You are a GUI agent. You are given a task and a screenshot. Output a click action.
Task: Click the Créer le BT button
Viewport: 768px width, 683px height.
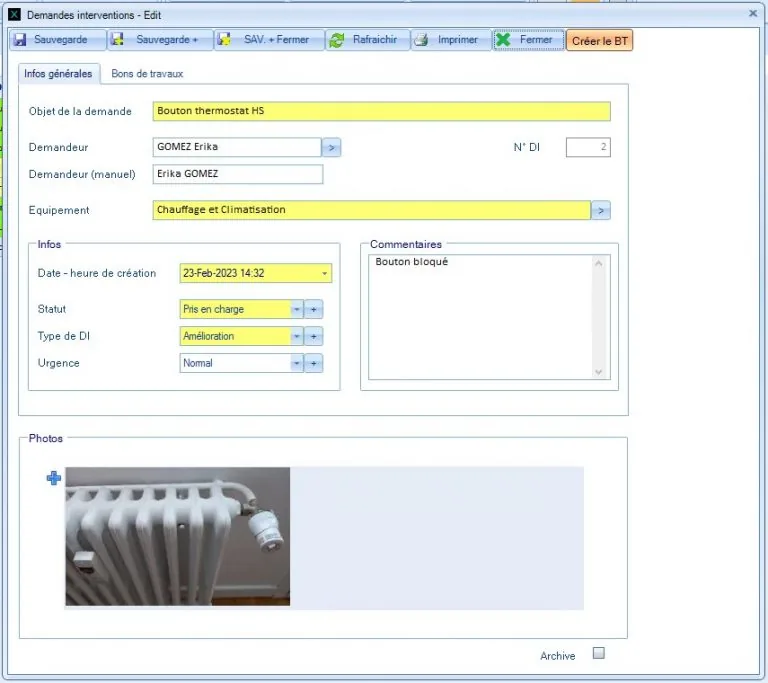[x=600, y=41]
